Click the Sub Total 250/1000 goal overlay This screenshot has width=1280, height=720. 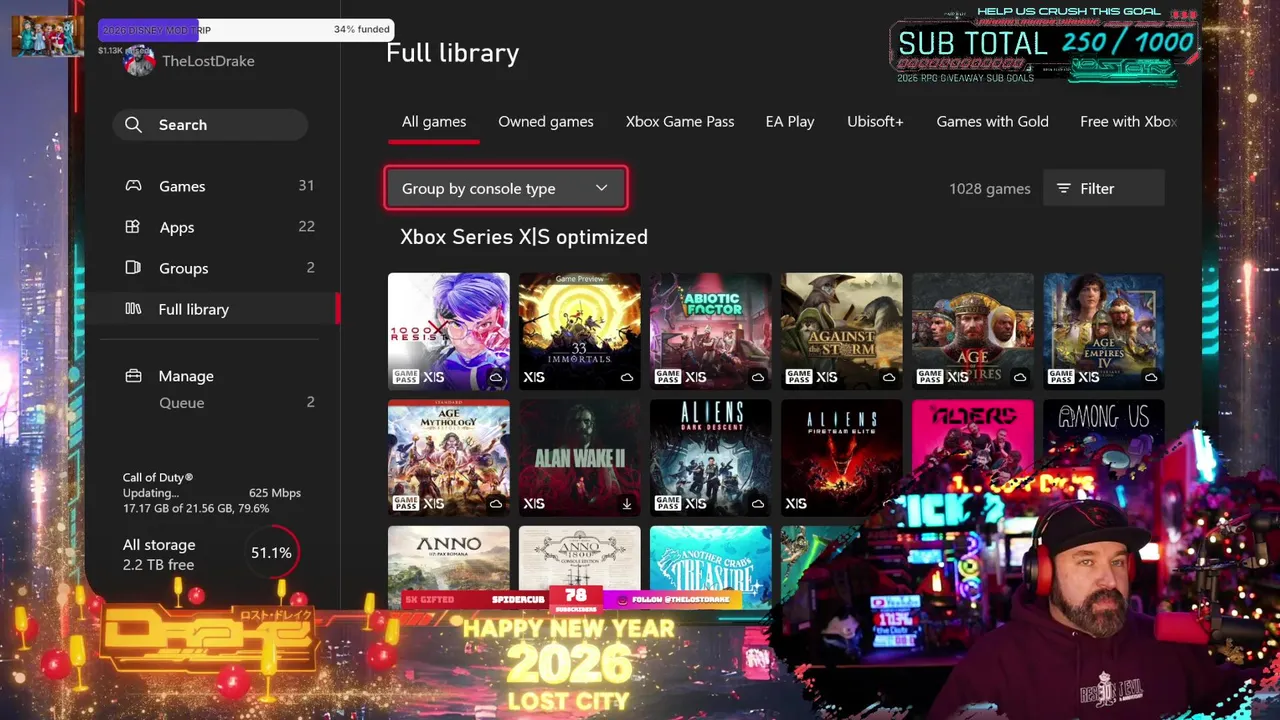coord(1044,45)
